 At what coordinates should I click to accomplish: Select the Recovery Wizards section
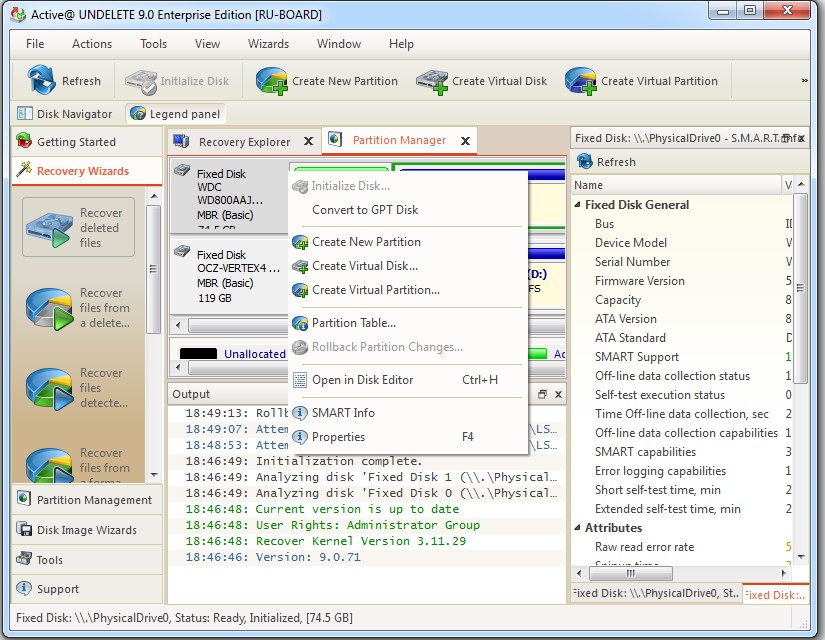pyautogui.click(x=86, y=171)
